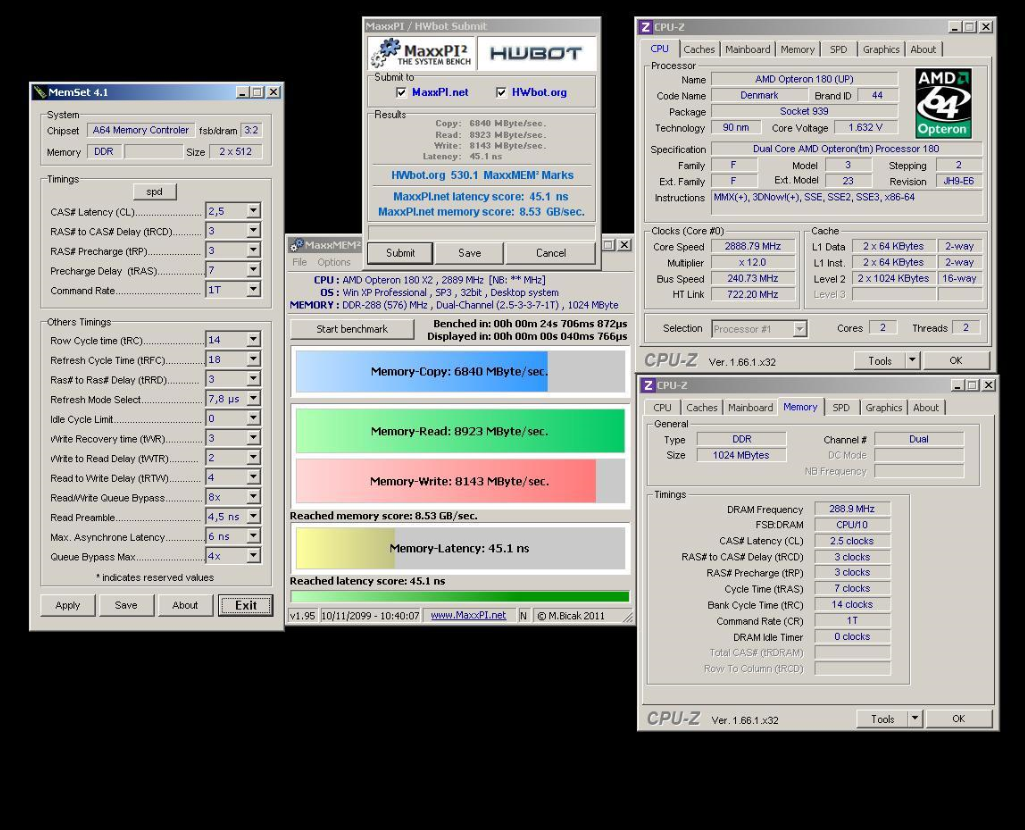Open RAS# Precharge (tRP) dropdown
This screenshot has width=1025, height=830.
coord(253,250)
